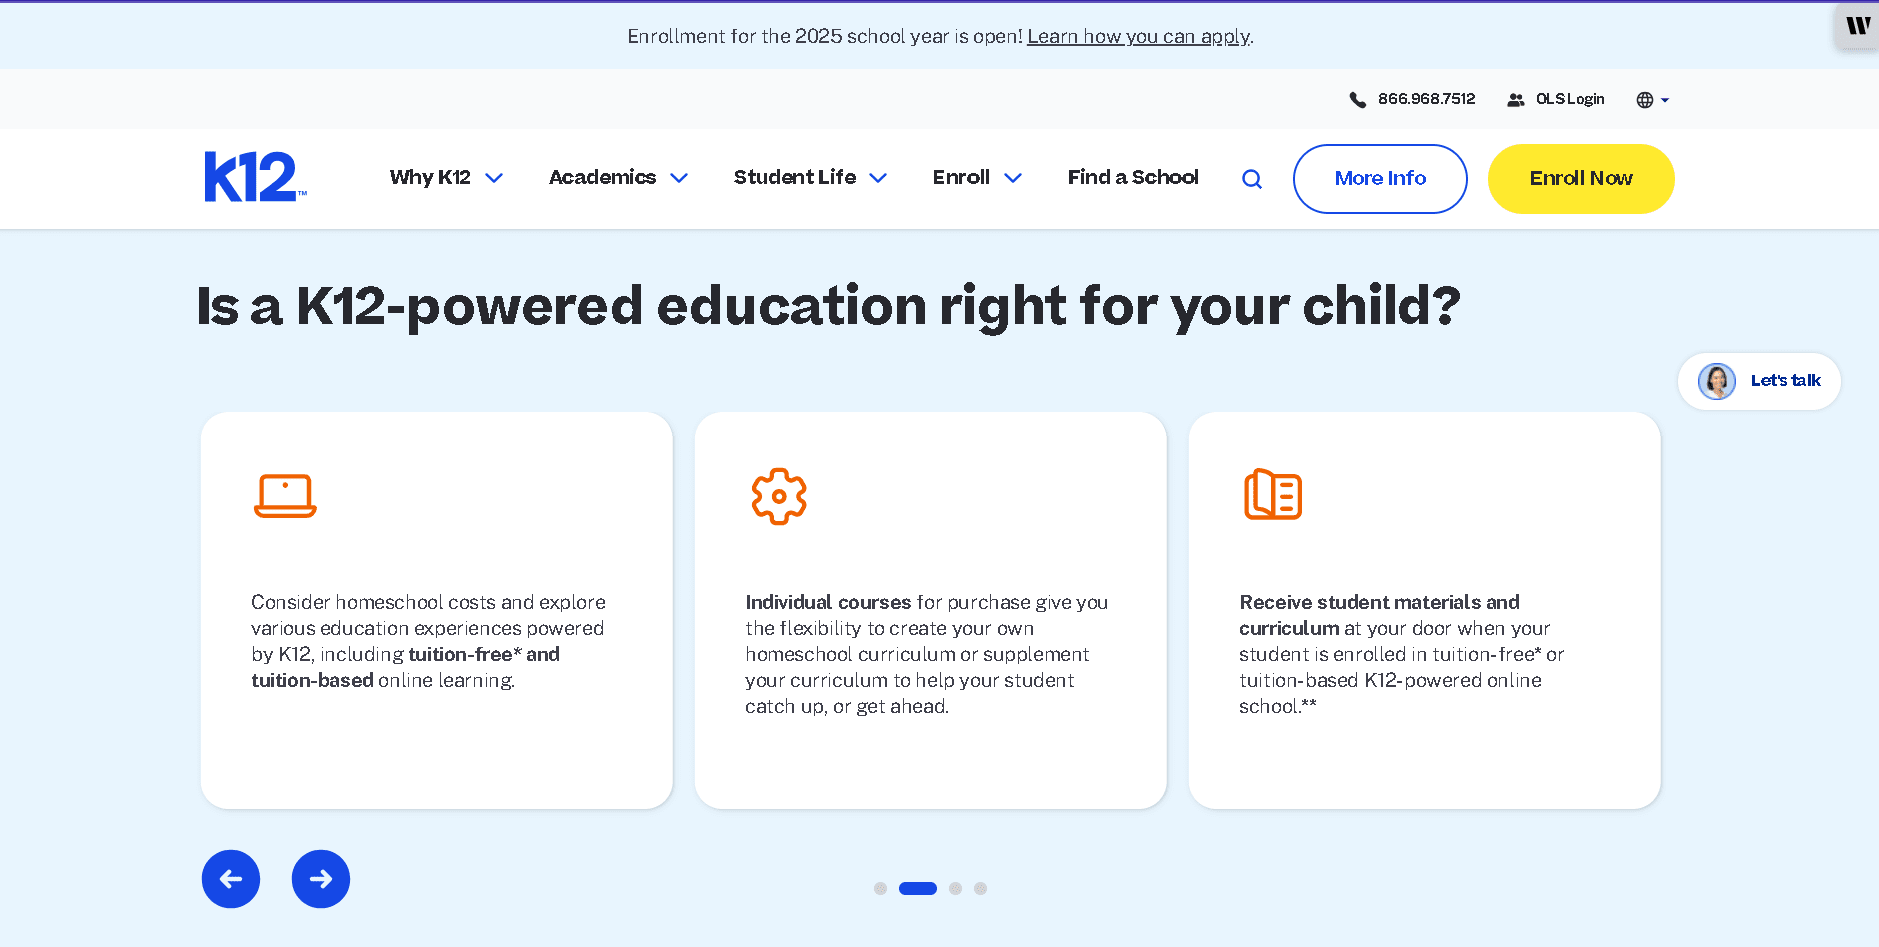1879x947 pixels.
Task: Select the third carousel dot
Action: (x=956, y=888)
